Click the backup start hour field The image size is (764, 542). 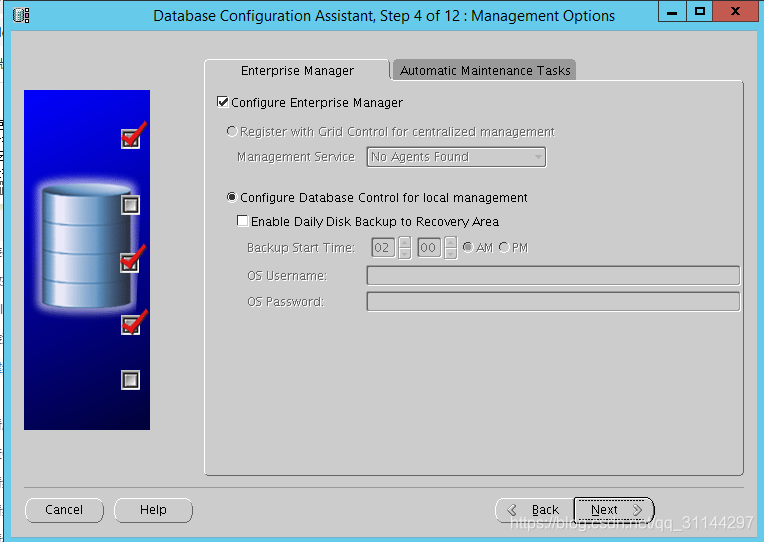[383, 248]
